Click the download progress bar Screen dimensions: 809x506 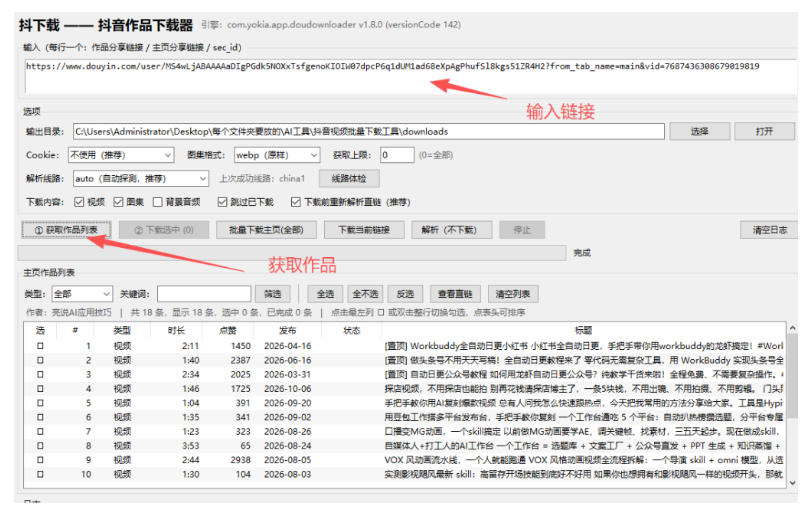tap(292, 253)
